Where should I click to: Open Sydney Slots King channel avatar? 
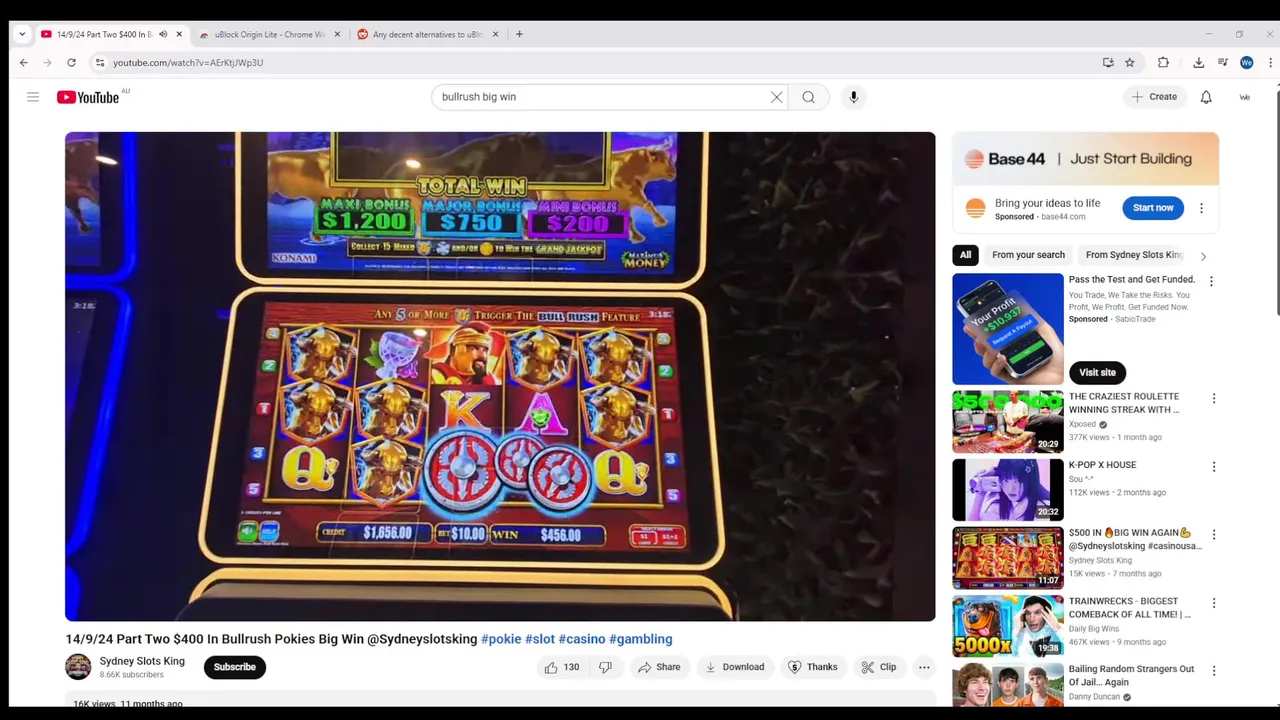[x=78, y=667]
